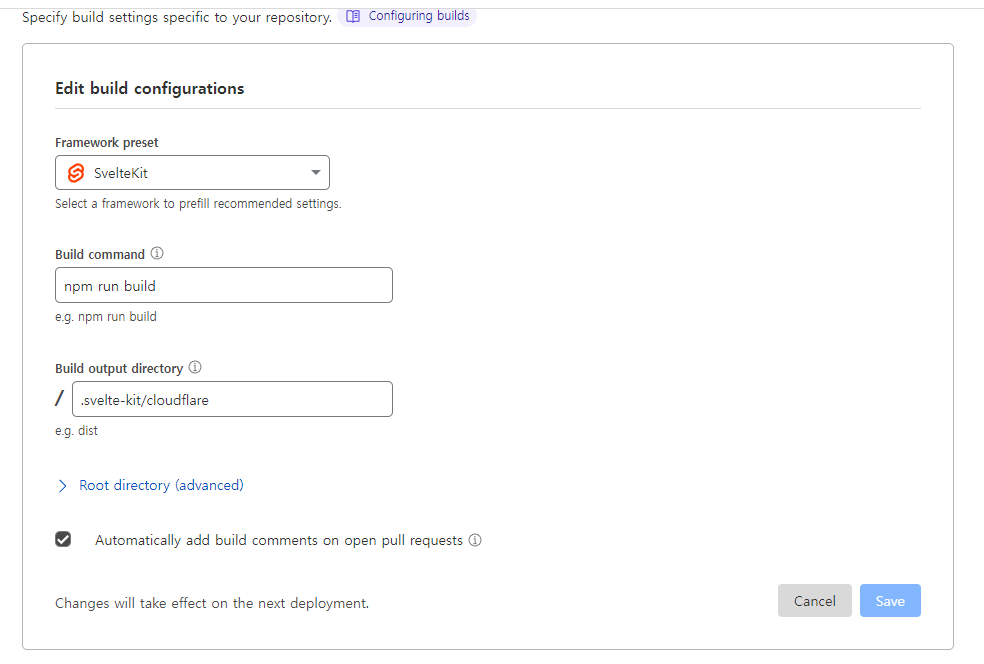Click the Framework preset label
984x664 pixels.
coord(107,142)
